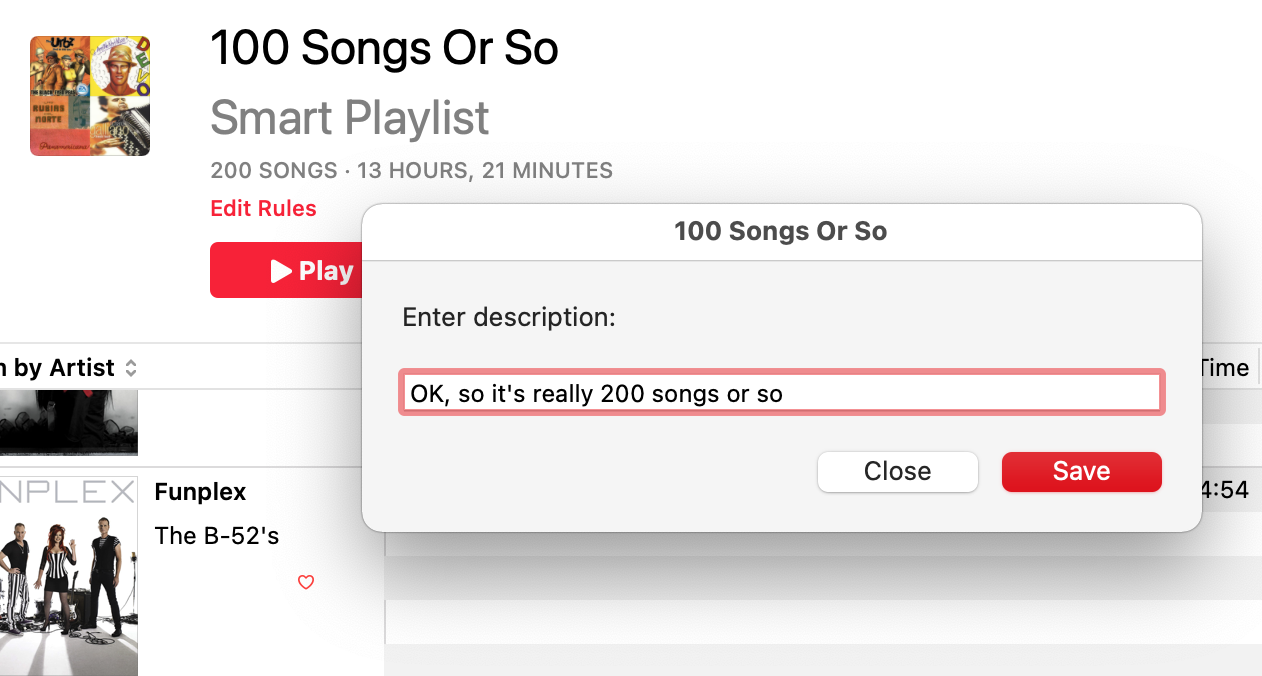Click the "Enter description:" label
The height and width of the screenshot is (676, 1262).
pos(509,318)
